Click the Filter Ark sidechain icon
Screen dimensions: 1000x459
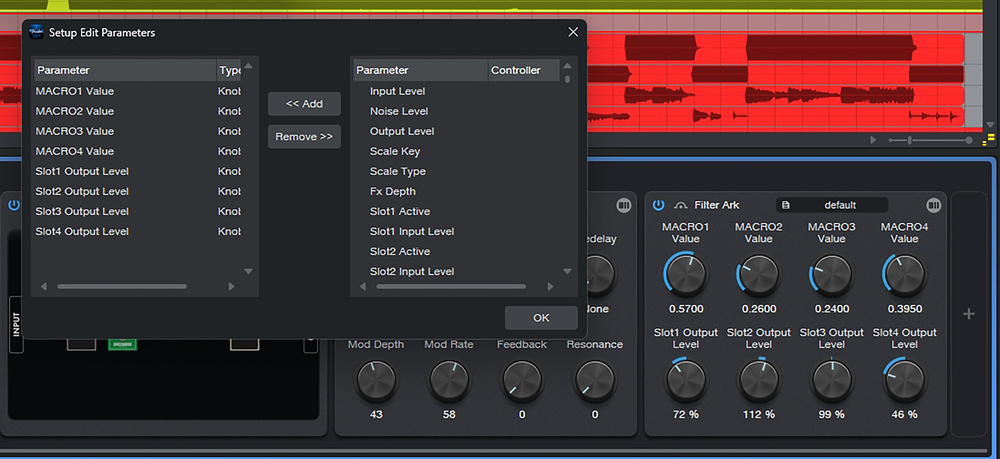pyautogui.click(x=680, y=205)
